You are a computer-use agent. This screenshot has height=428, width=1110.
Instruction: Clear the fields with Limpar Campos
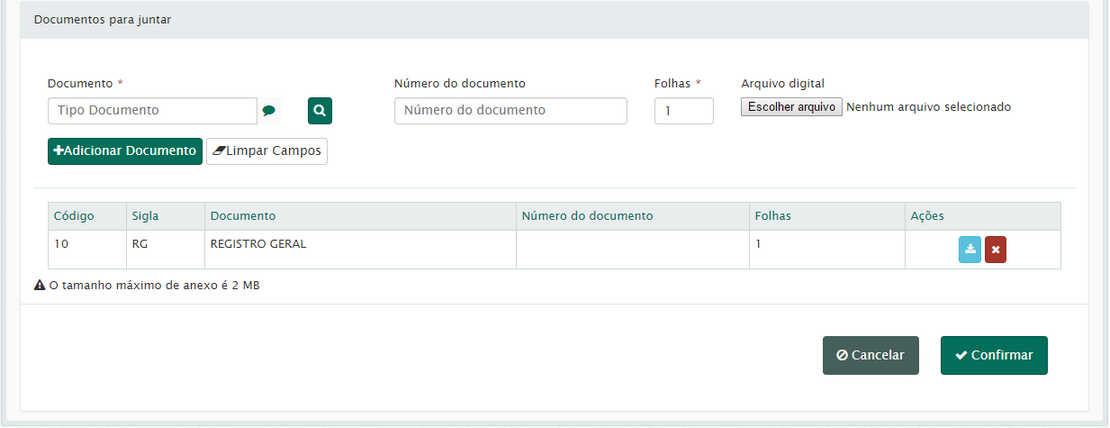[x=267, y=151]
